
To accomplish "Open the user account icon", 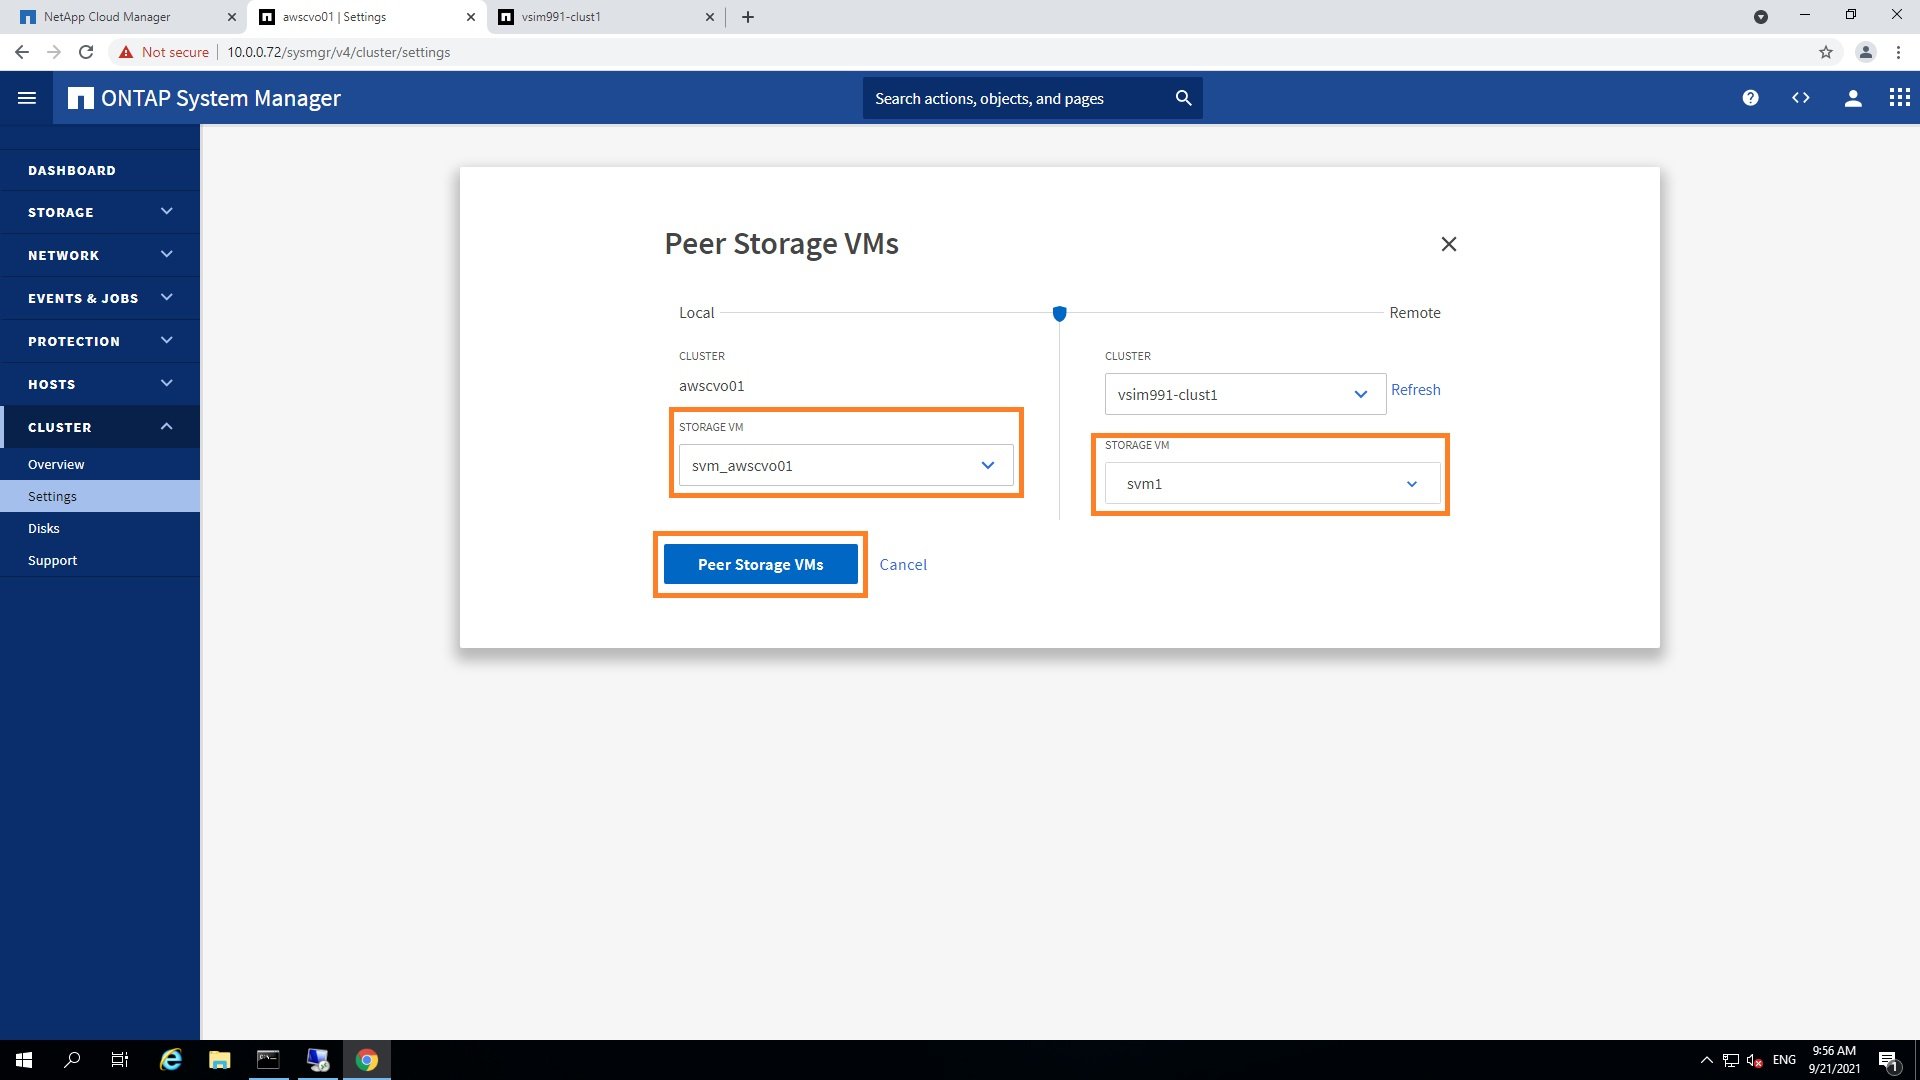I will pos(1852,98).
